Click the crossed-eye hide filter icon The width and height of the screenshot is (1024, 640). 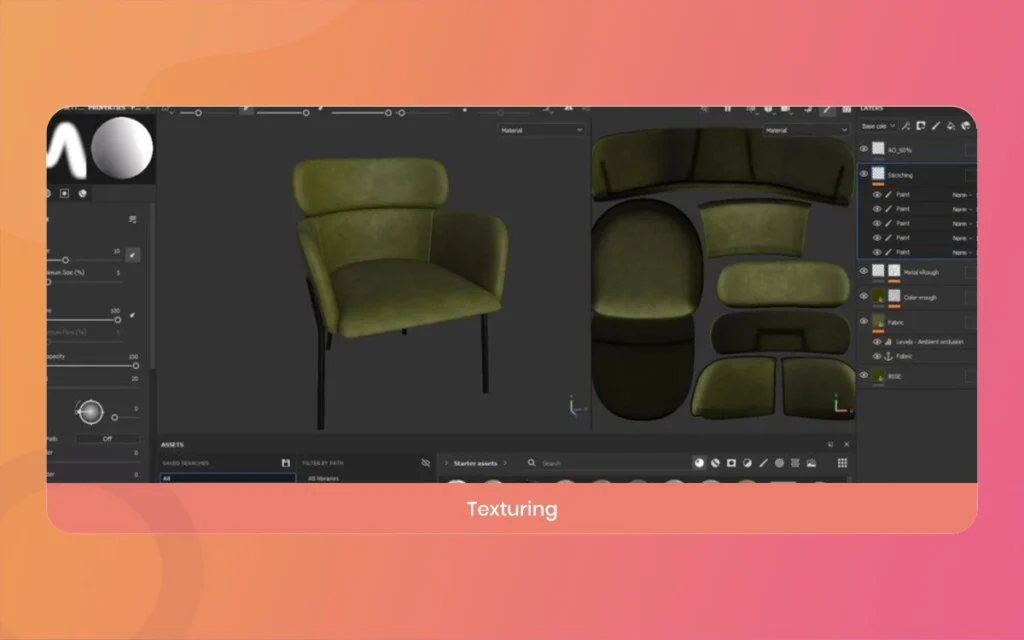tap(426, 463)
